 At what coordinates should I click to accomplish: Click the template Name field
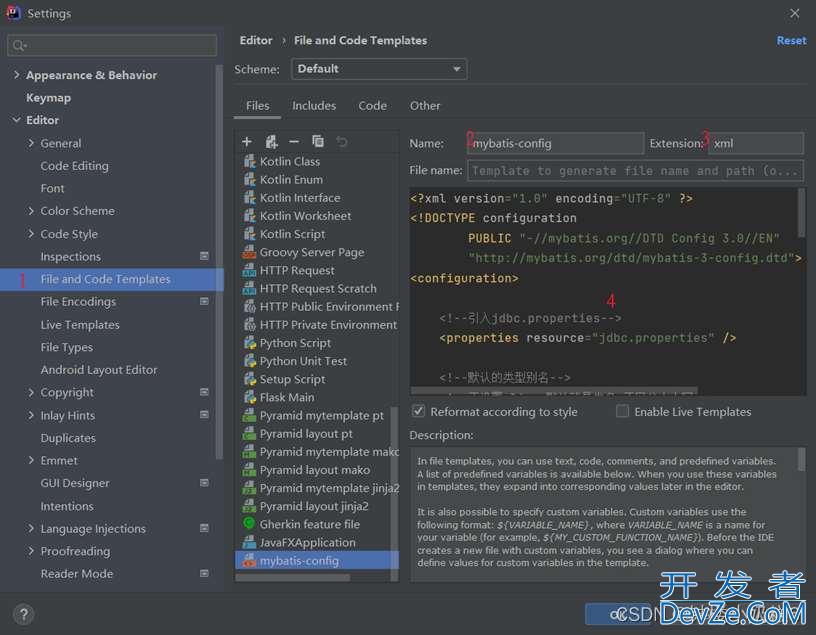pyautogui.click(x=555, y=143)
